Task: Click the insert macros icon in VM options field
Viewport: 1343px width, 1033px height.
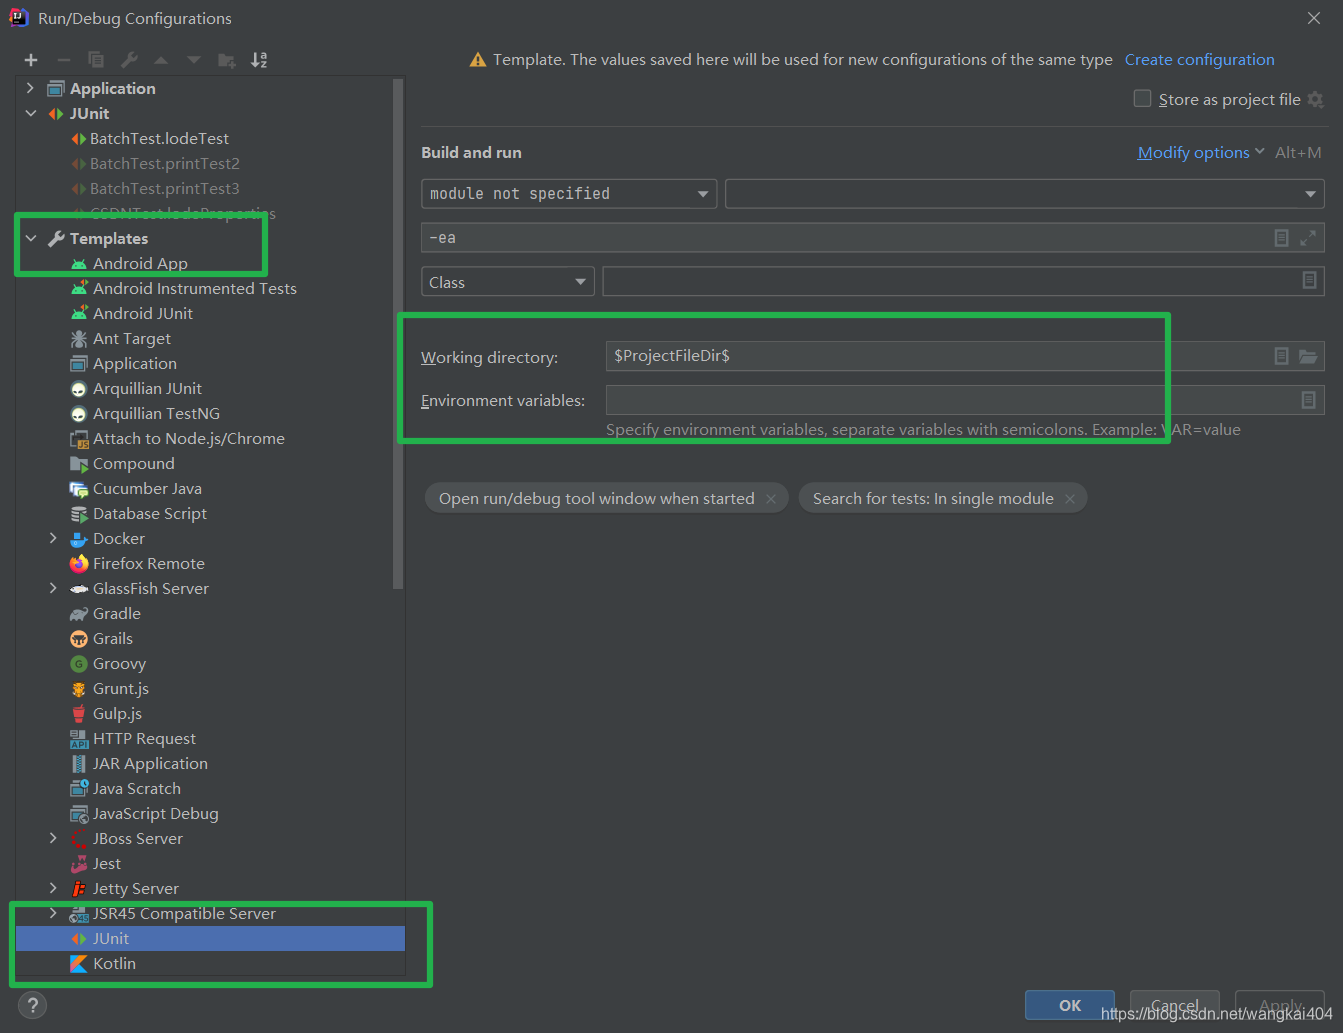Action: 1281,238
